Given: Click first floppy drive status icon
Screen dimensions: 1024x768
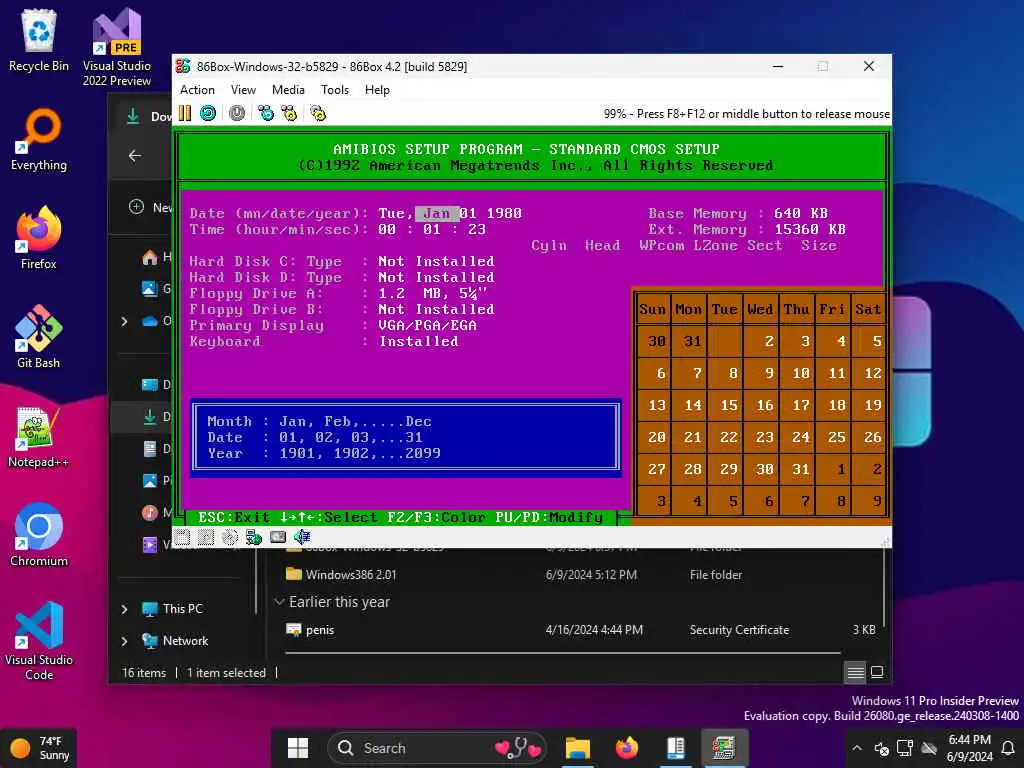Looking at the screenshot, I should pyautogui.click(x=182, y=537).
